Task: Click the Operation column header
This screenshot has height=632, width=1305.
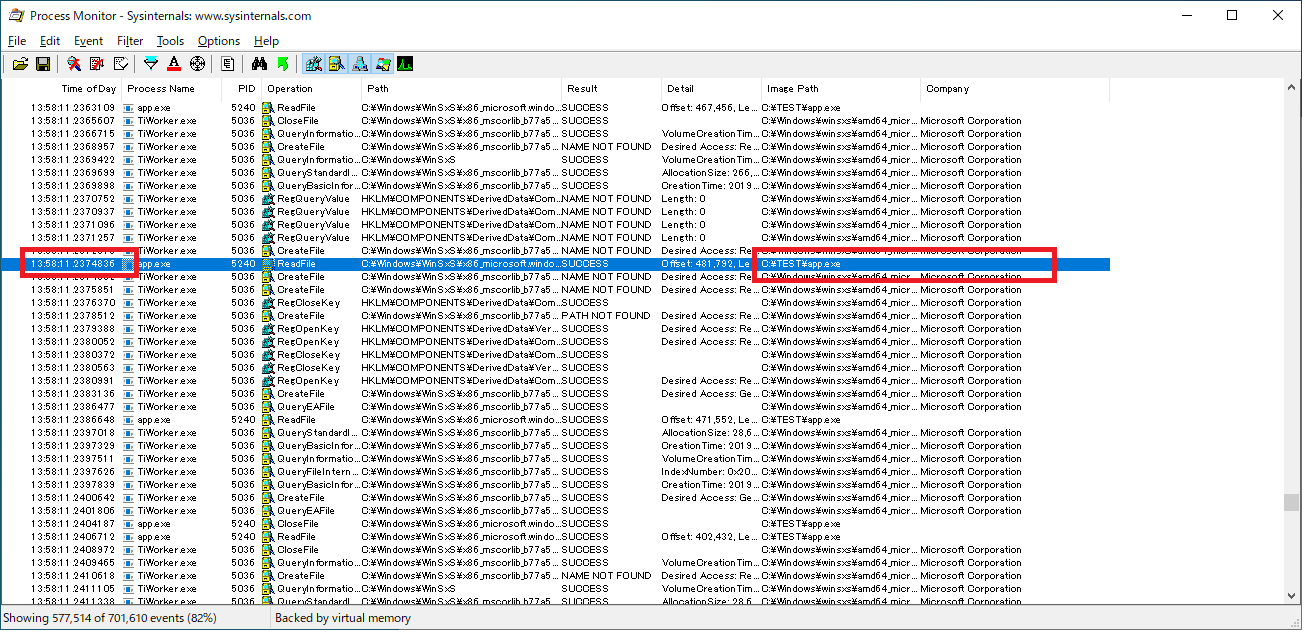Action: (x=311, y=89)
